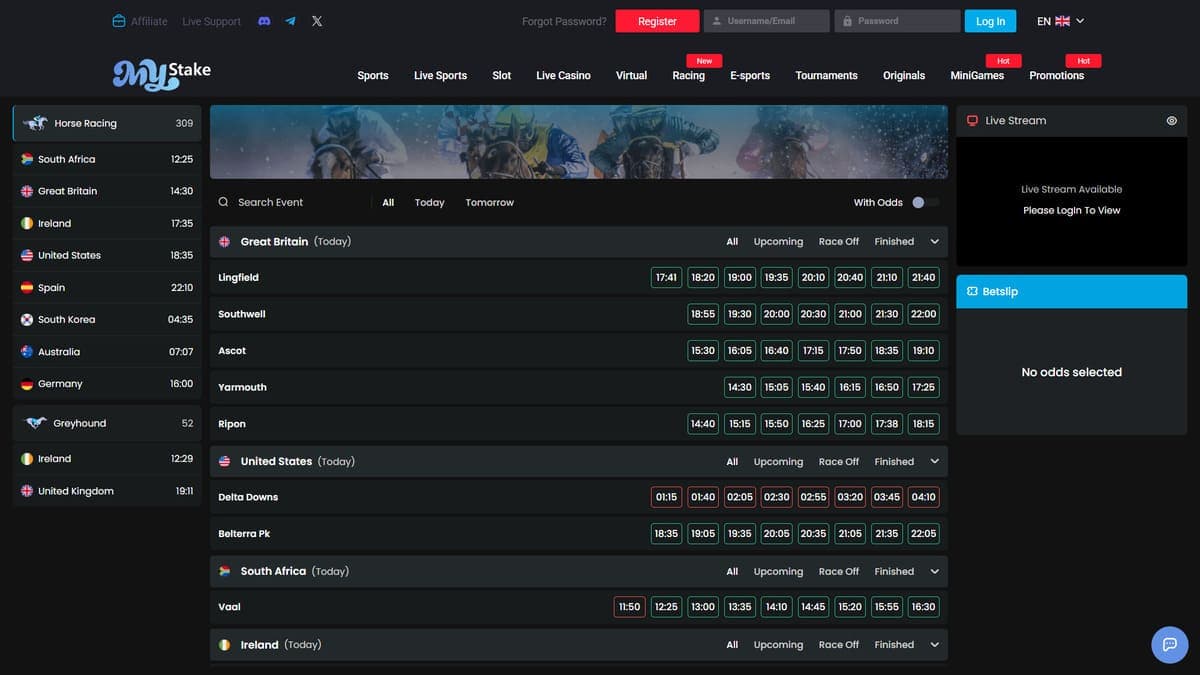1200x675 pixels.
Task: Open the live chat bubble icon
Action: 1170,644
